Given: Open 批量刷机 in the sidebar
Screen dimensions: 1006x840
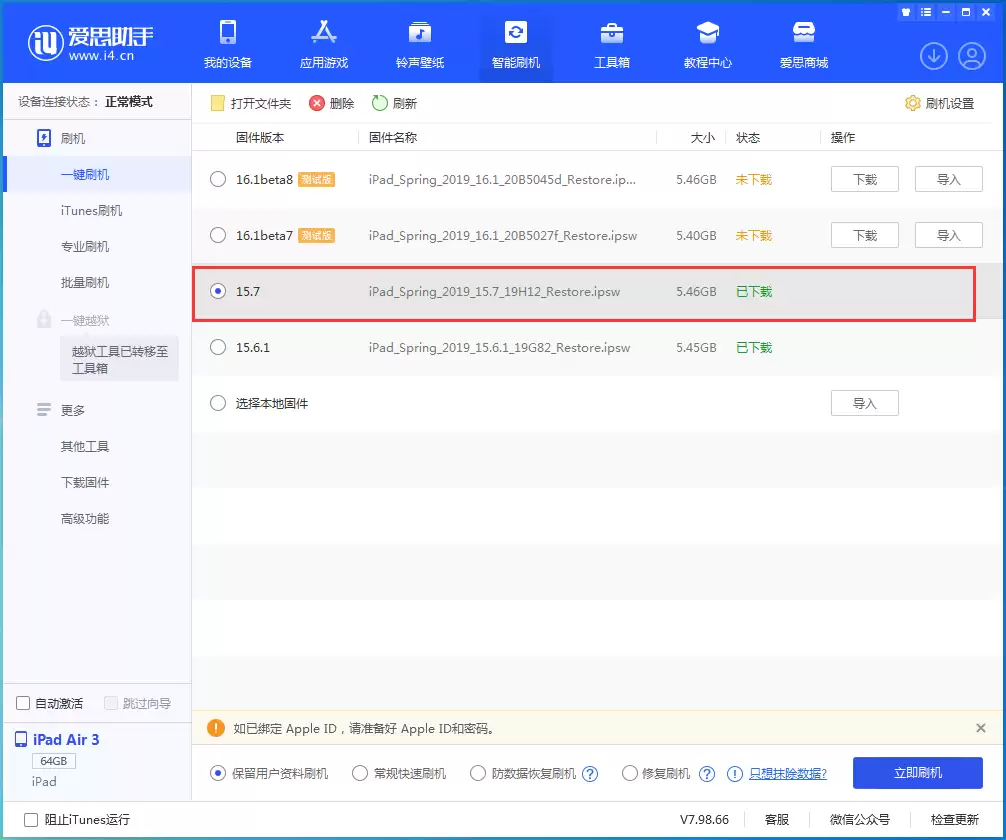Looking at the screenshot, I should pos(85,282).
